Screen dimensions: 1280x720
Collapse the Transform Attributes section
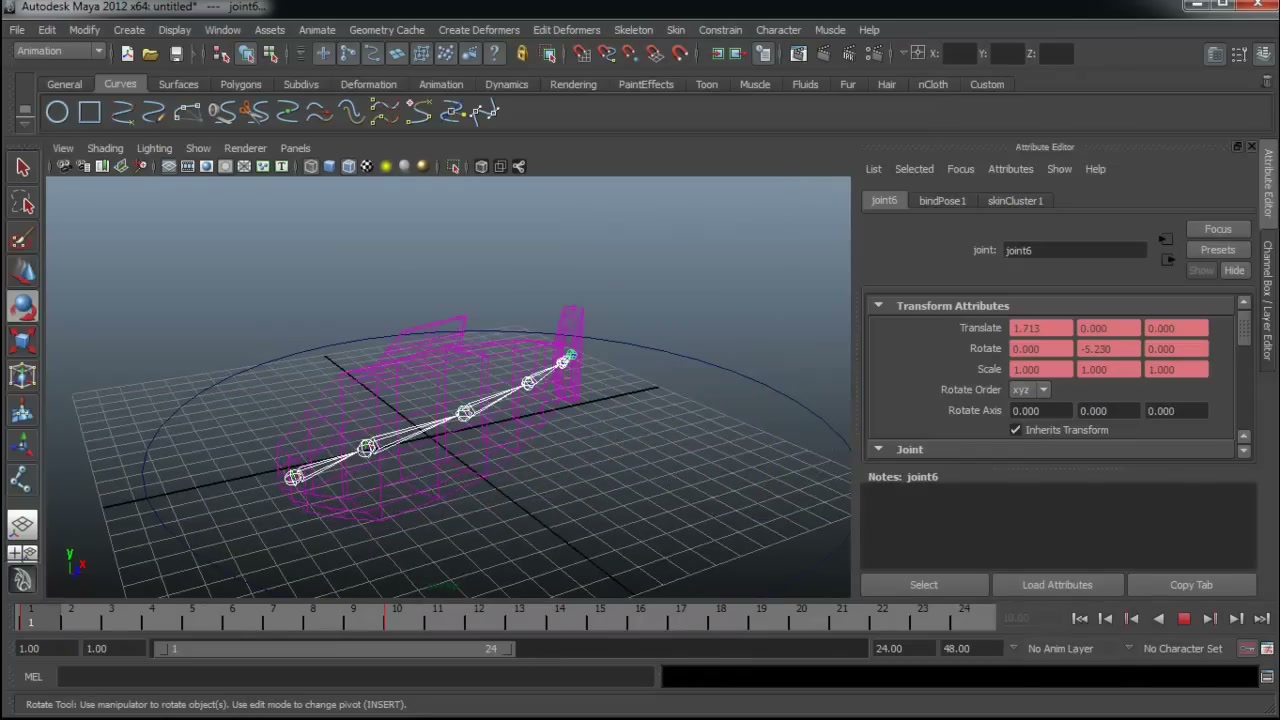pos(878,306)
